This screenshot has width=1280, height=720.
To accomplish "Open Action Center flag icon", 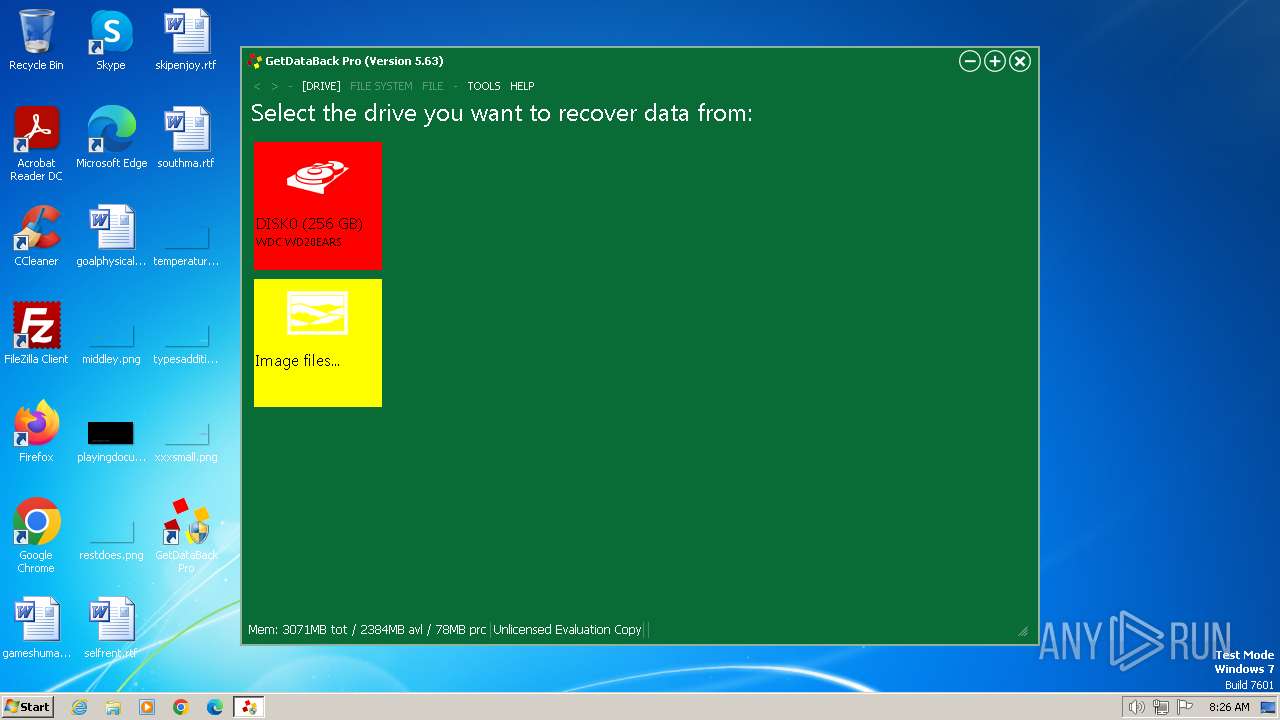I will click(1185, 707).
